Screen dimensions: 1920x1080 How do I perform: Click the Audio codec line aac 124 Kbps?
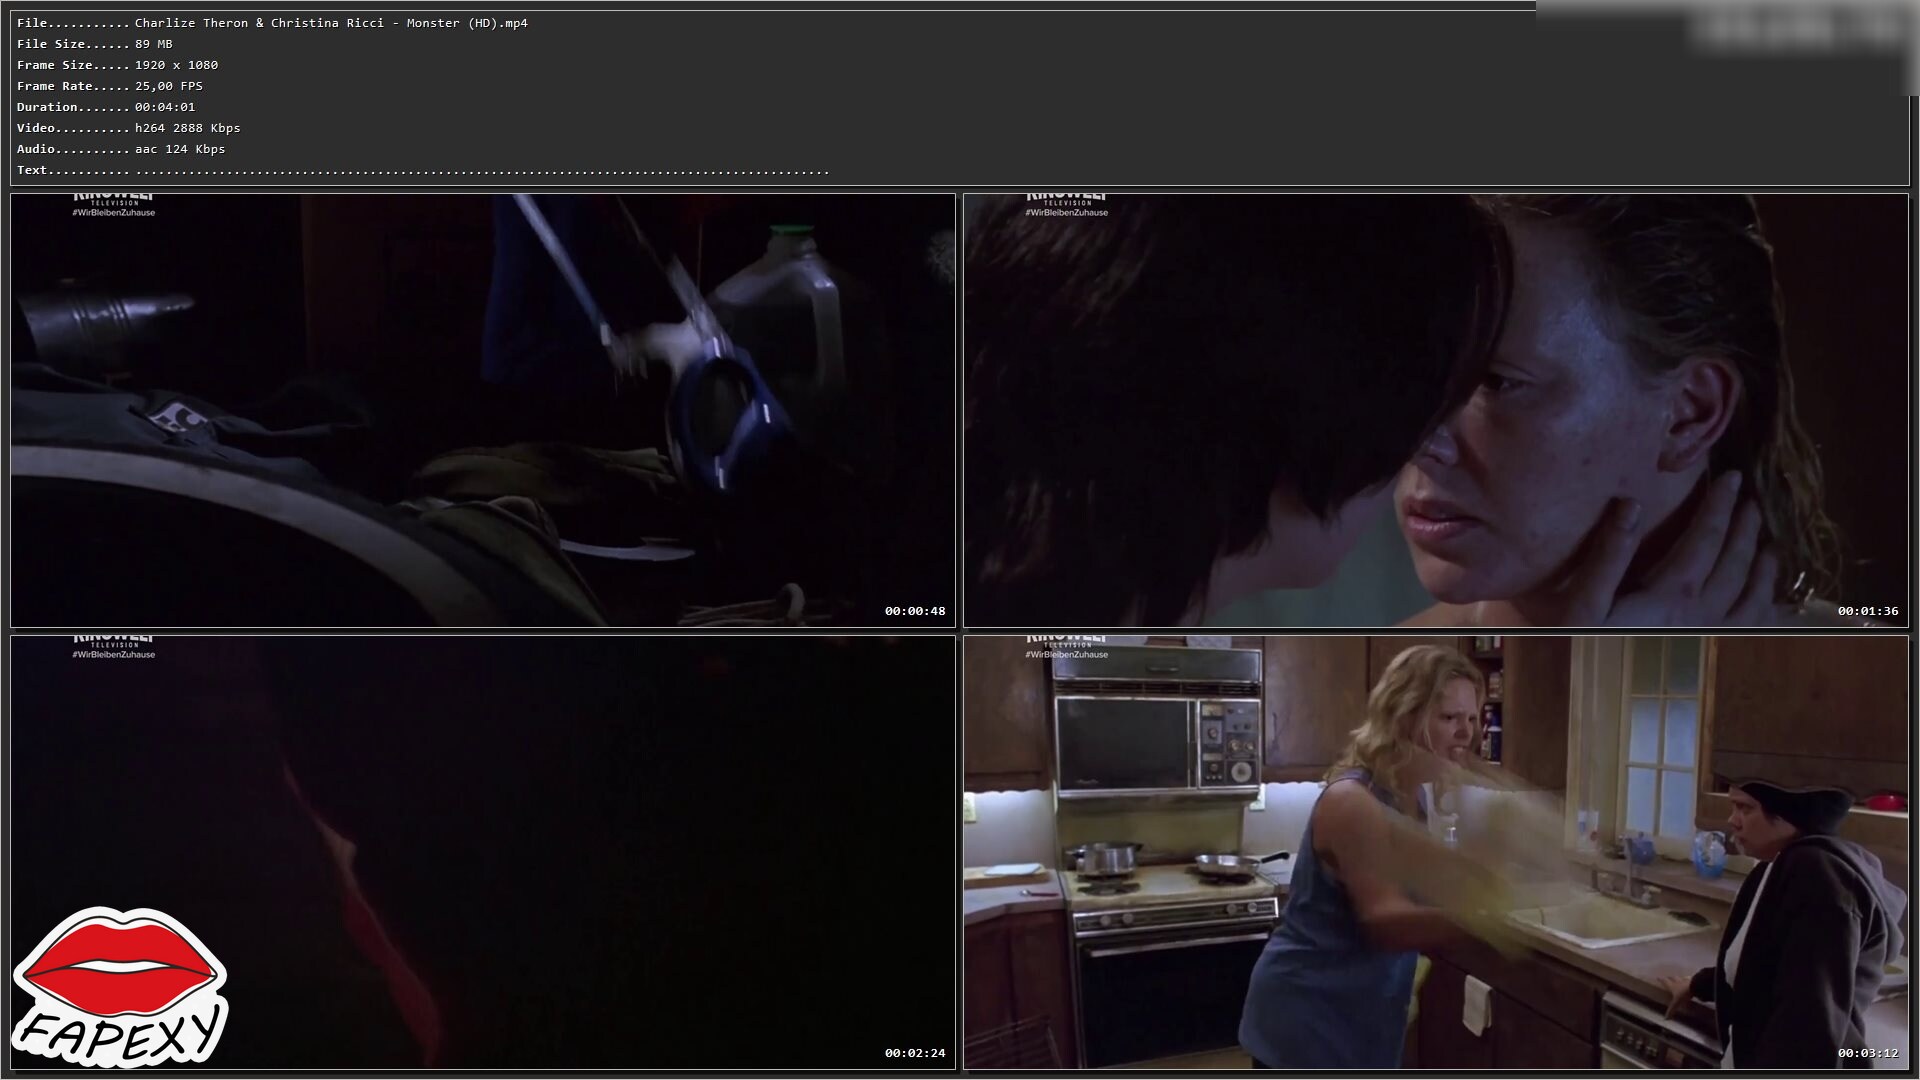(x=180, y=149)
